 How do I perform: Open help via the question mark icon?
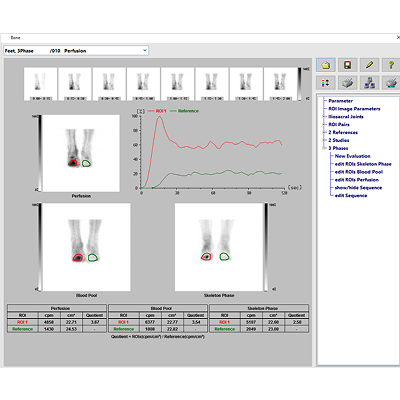(391, 65)
